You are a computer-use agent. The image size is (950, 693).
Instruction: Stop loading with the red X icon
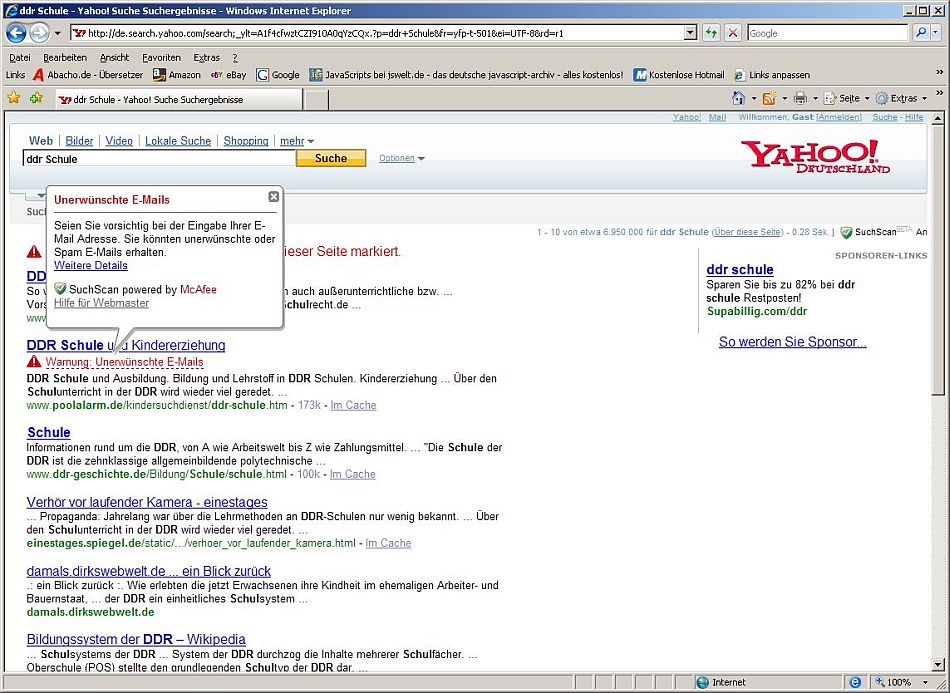[x=732, y=33]
